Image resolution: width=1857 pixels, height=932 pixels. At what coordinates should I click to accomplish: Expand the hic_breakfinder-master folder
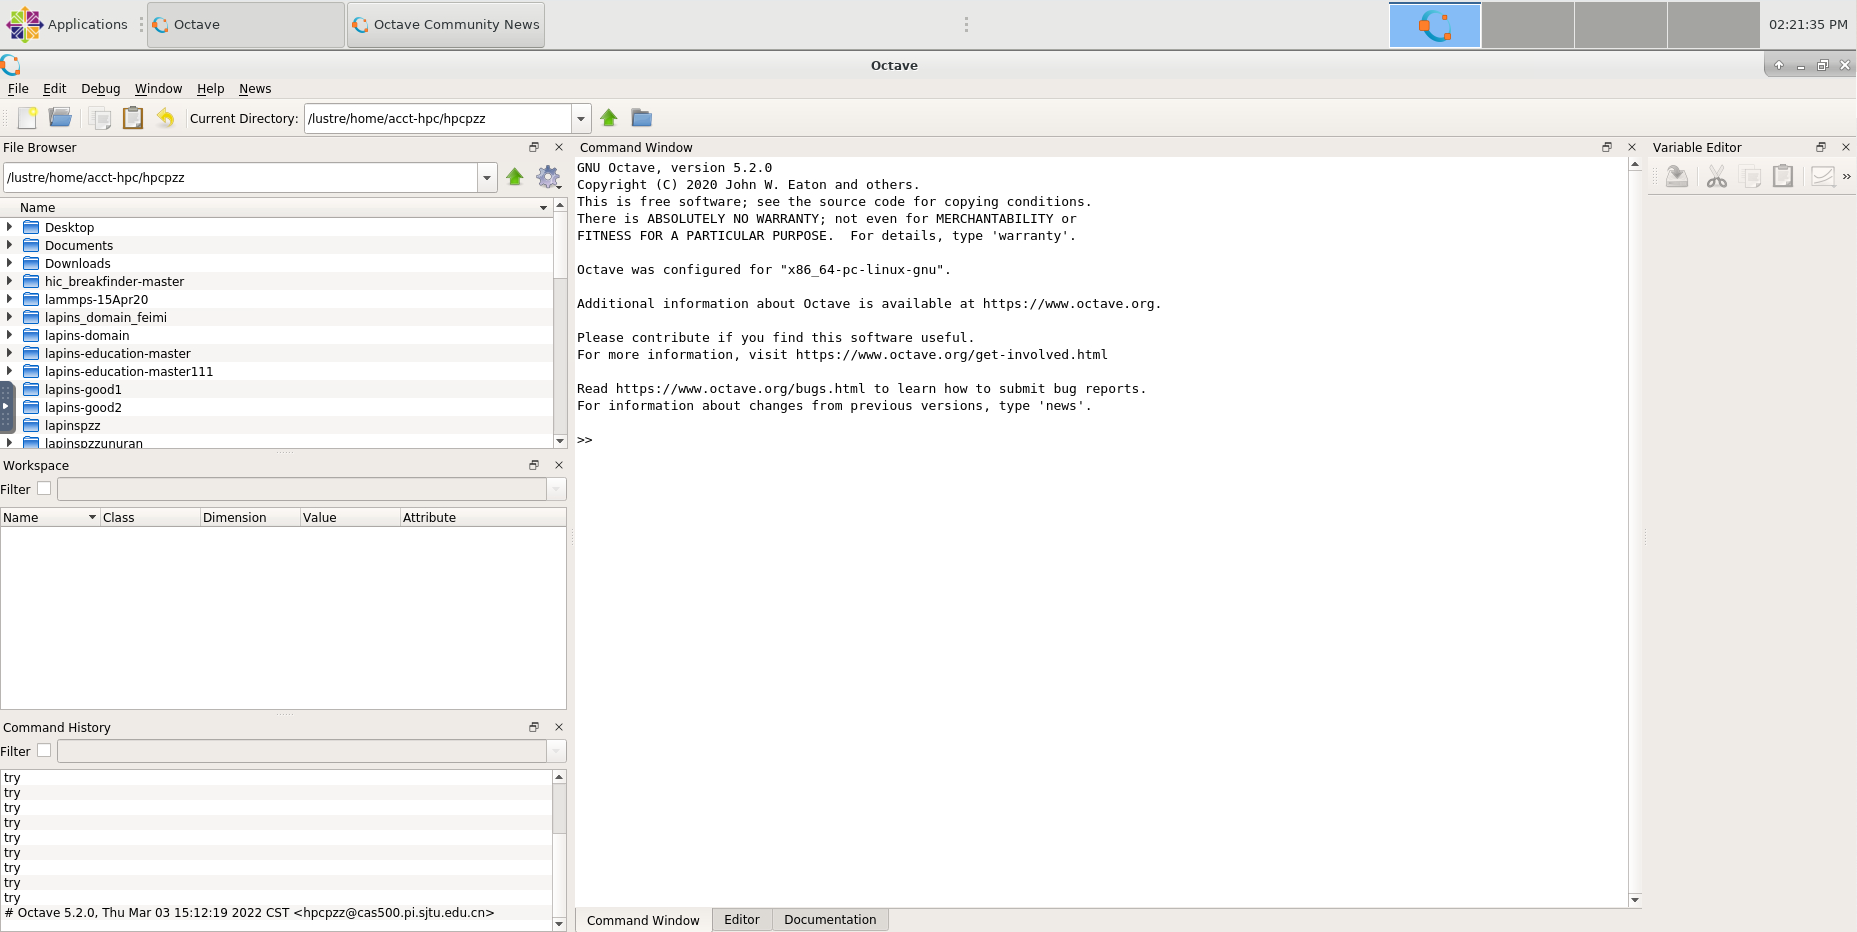pyautogui.click(x=10, y=281)
